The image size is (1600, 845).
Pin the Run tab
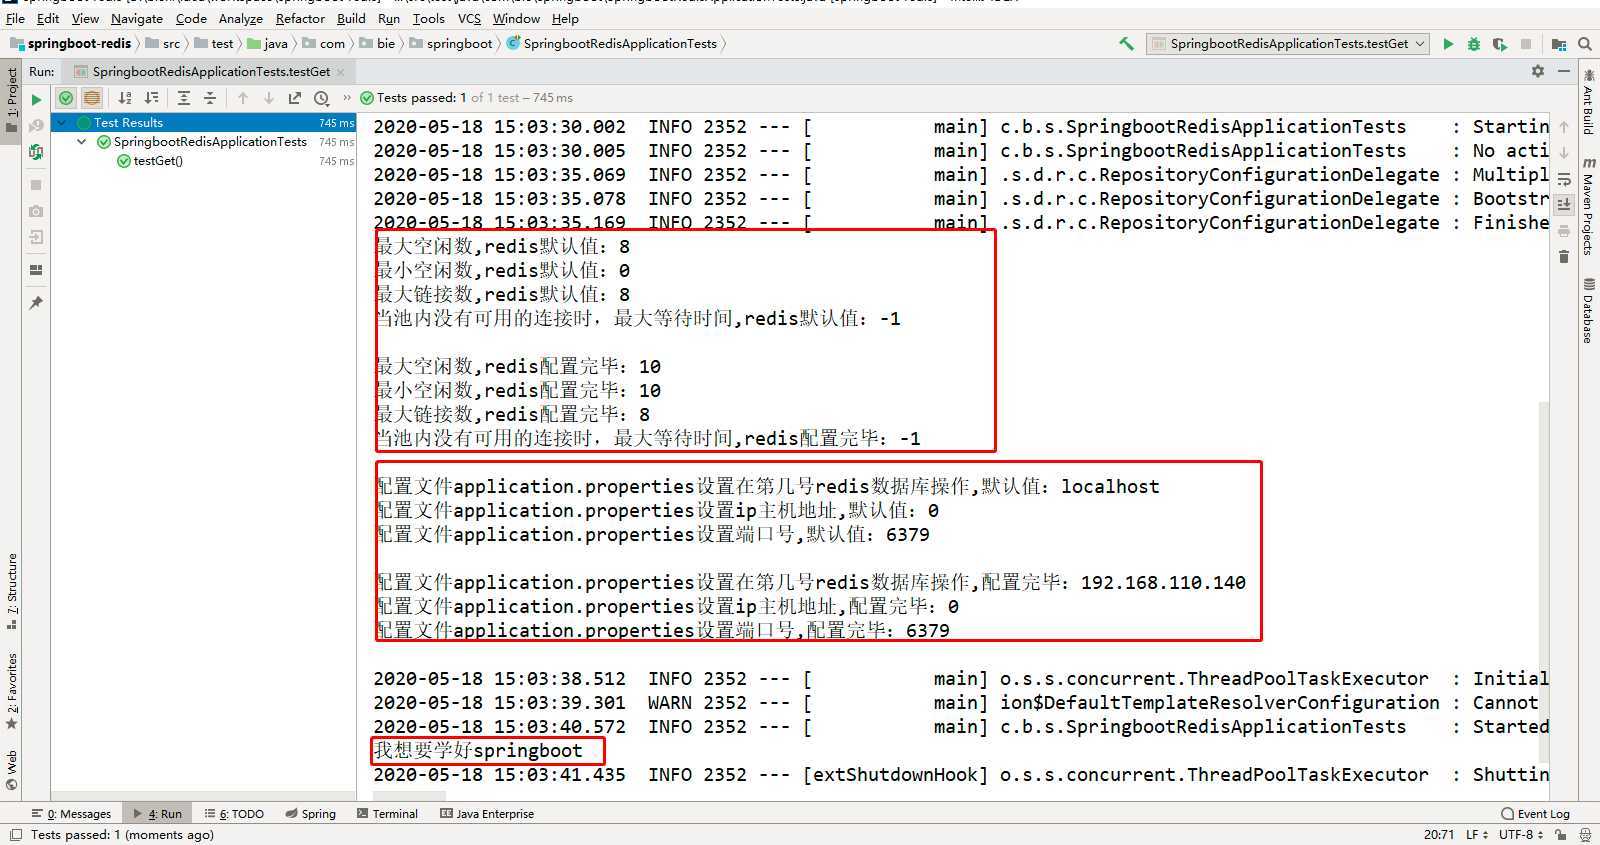click(x=36, y=302)
